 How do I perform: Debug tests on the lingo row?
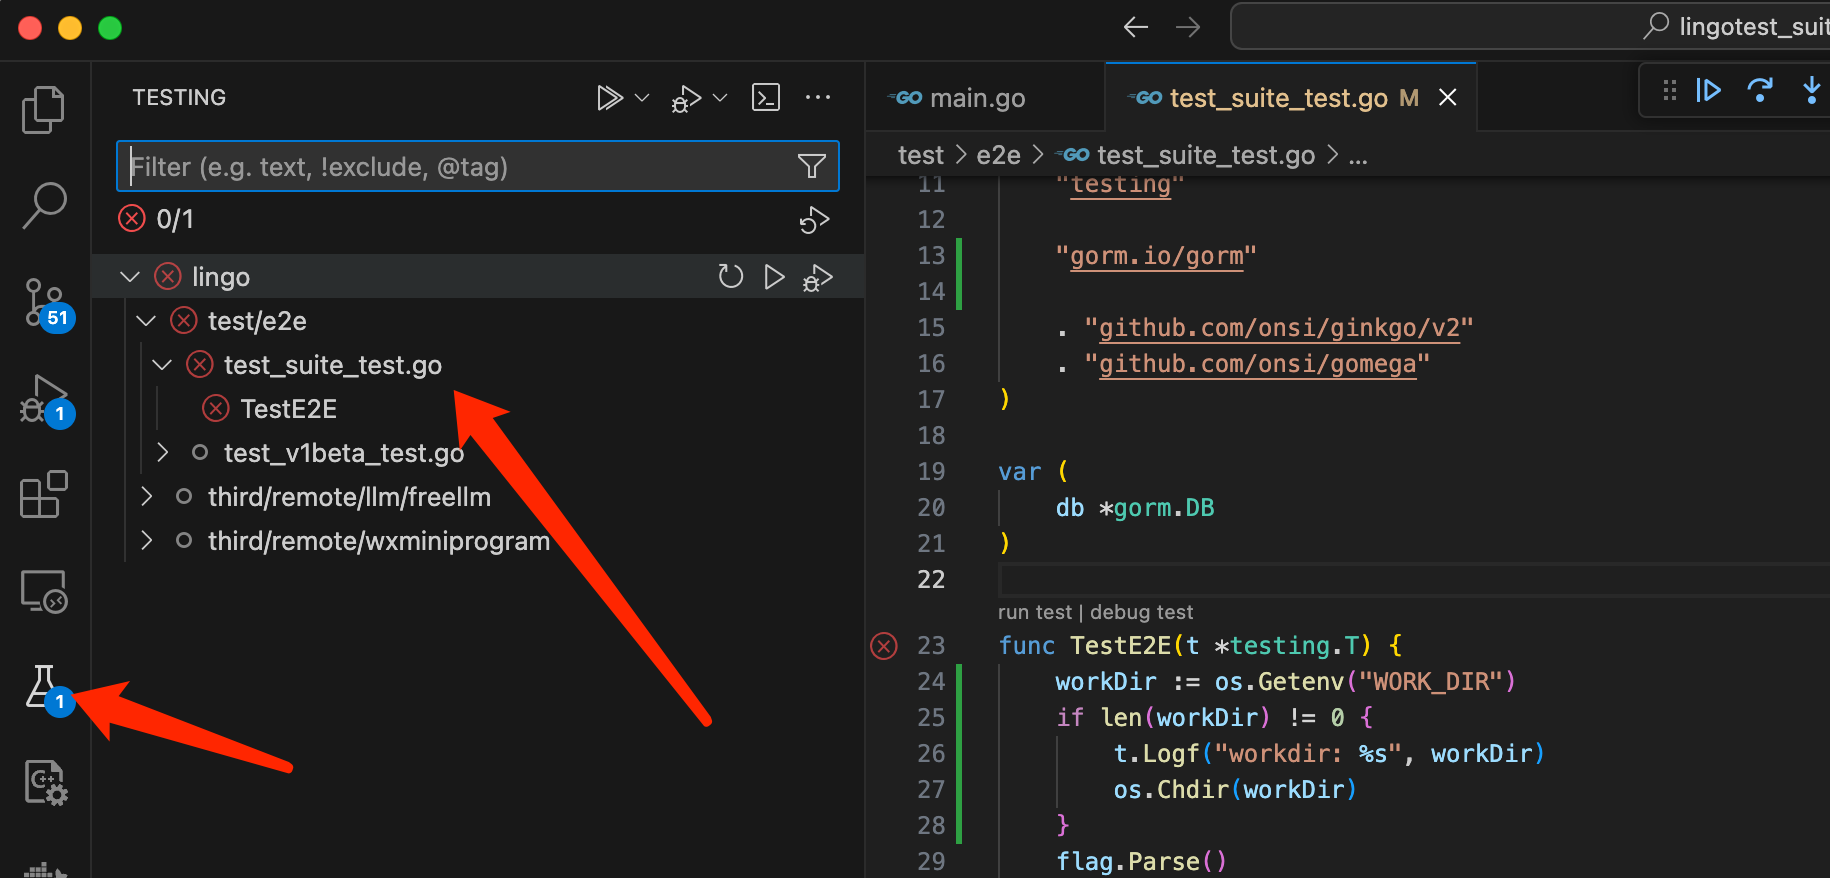pos(817,277)
